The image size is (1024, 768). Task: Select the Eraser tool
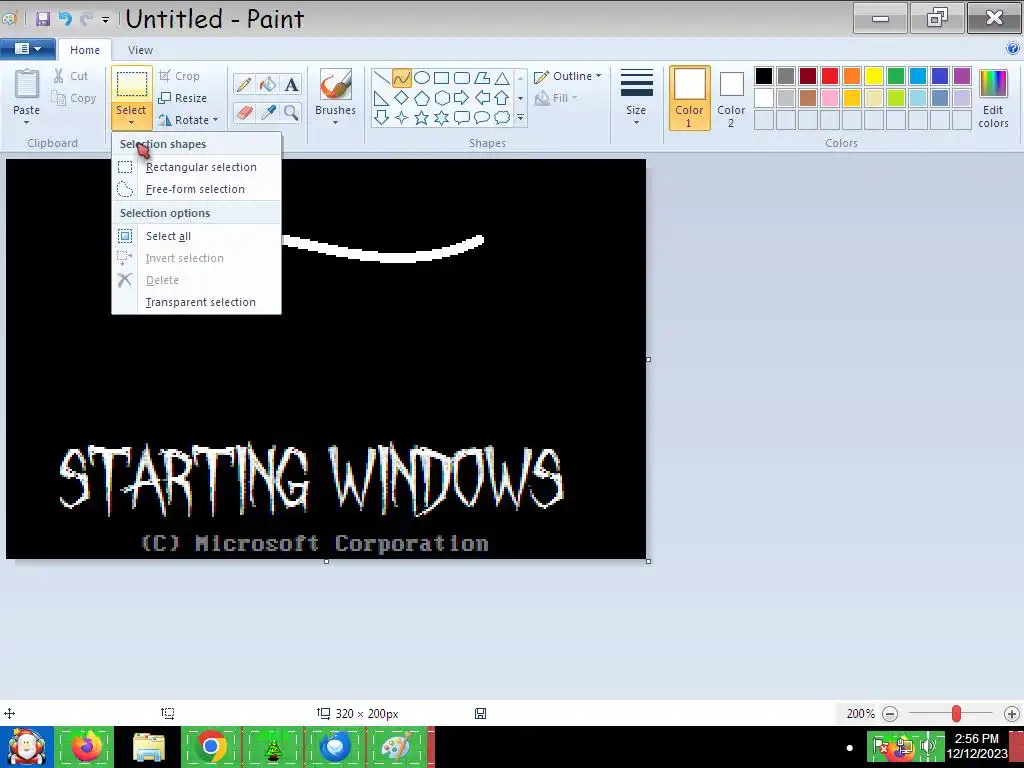tap(244, 112)
